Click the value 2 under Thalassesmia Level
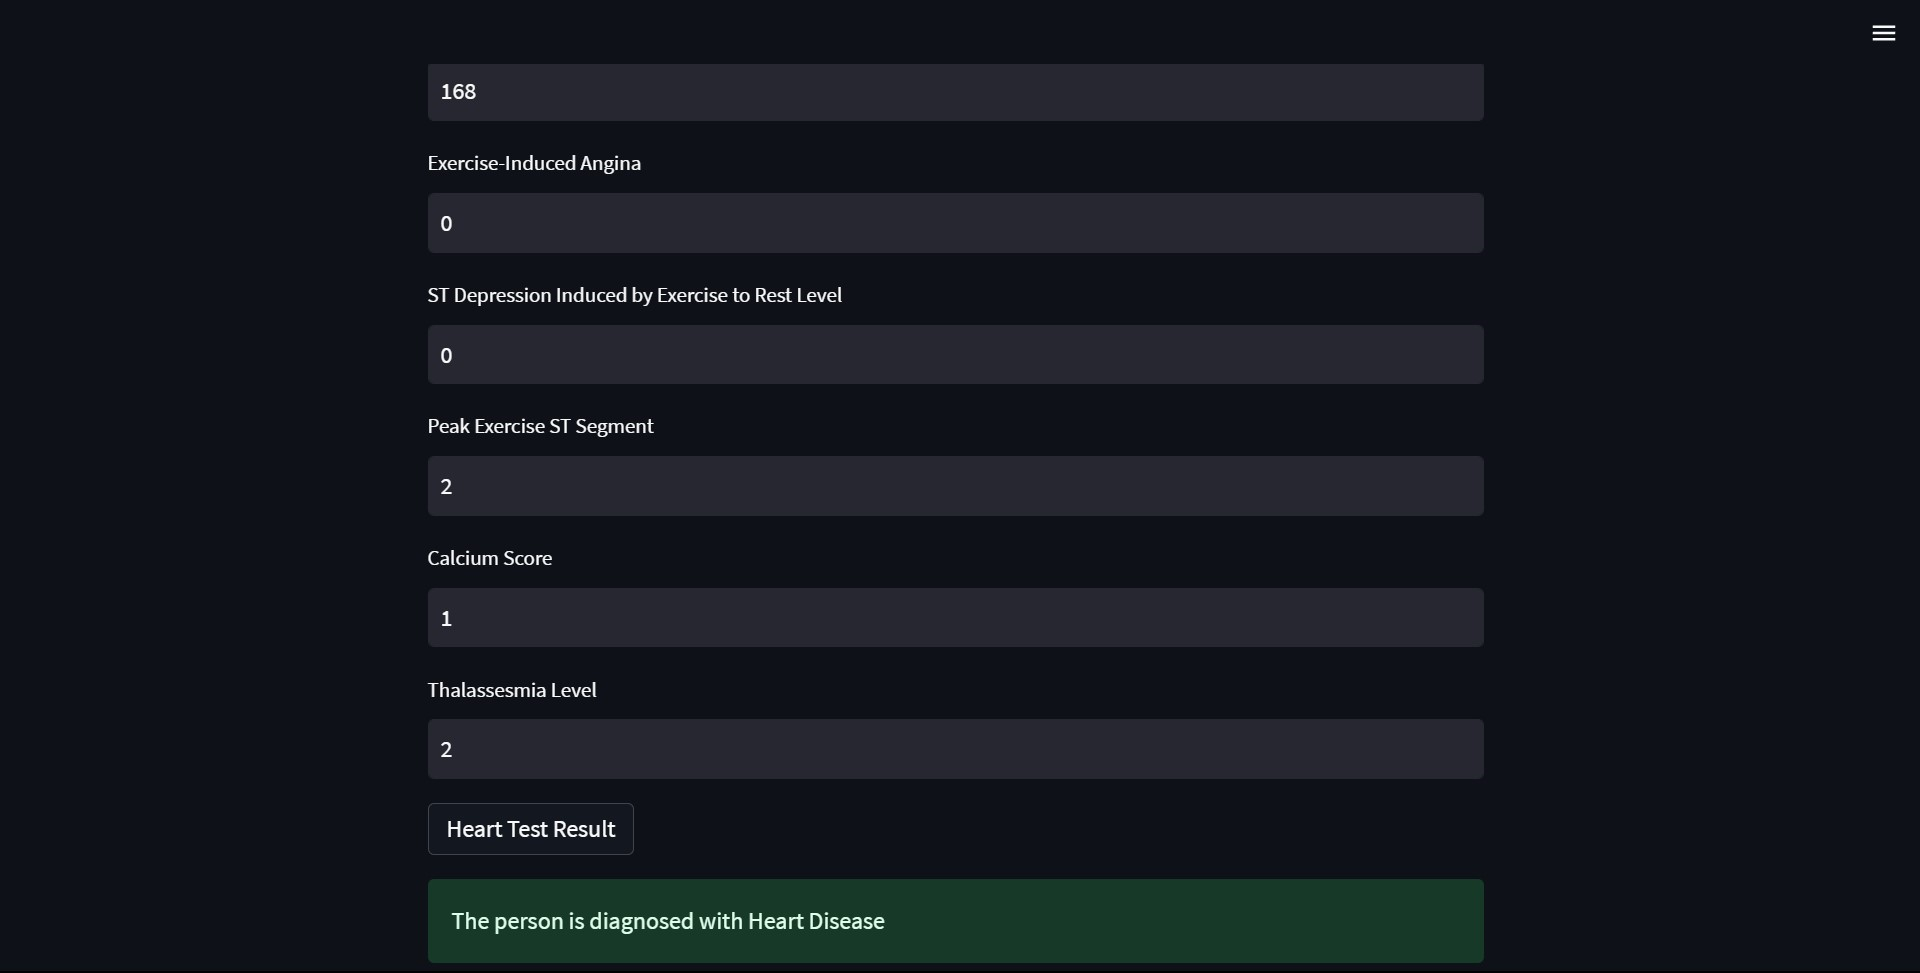Viewport: 1920px width, 973px height. [446, 749]
